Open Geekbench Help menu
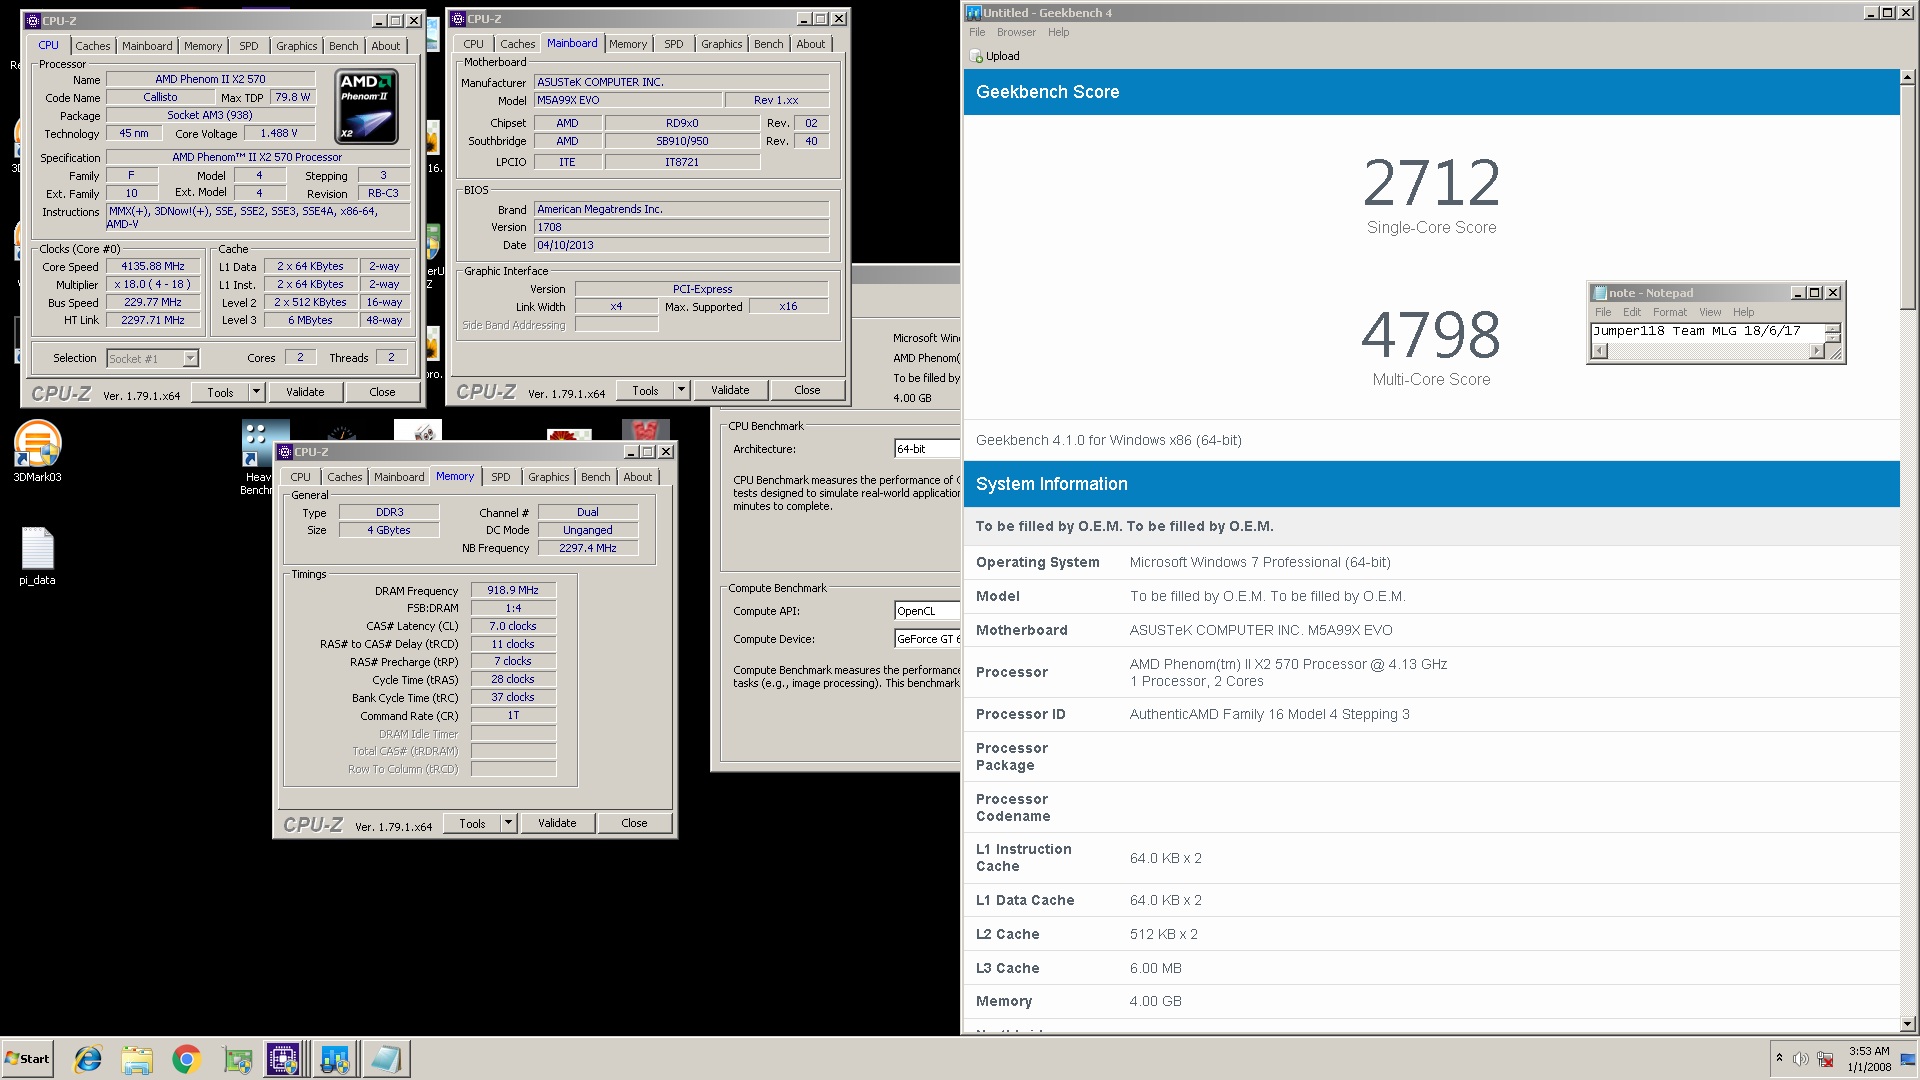1920x1080 pixels. click(x=1058, y=32)
